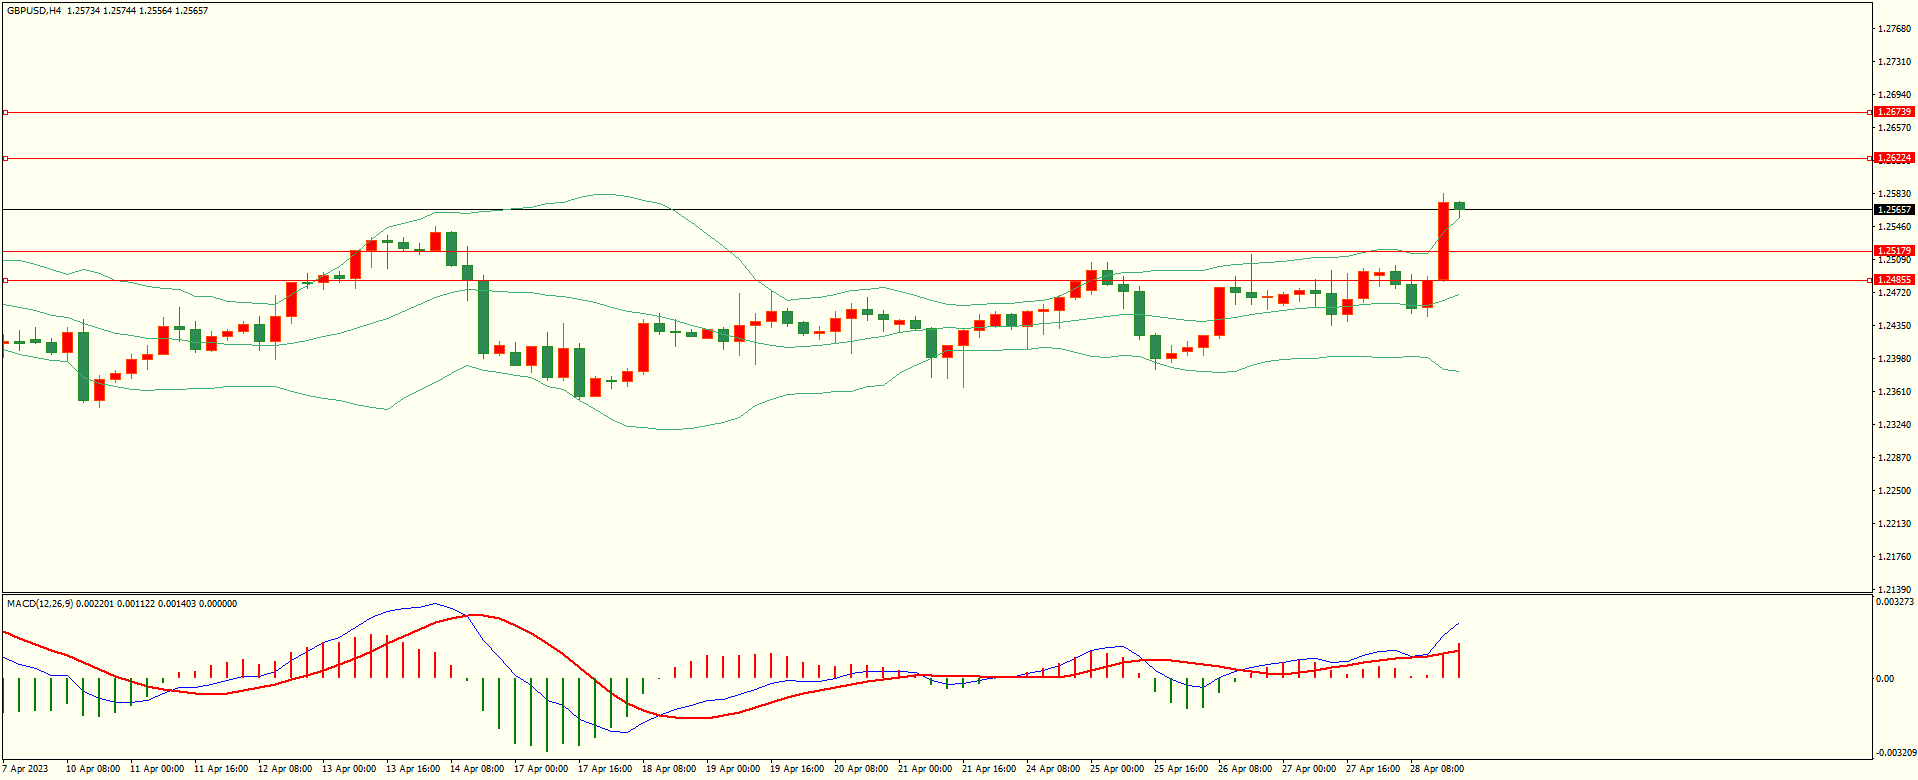Click the 1.23240 price axis label
Viewport: 1918px width, 780px height.
pyautogui.click(x=1895, y=425)
